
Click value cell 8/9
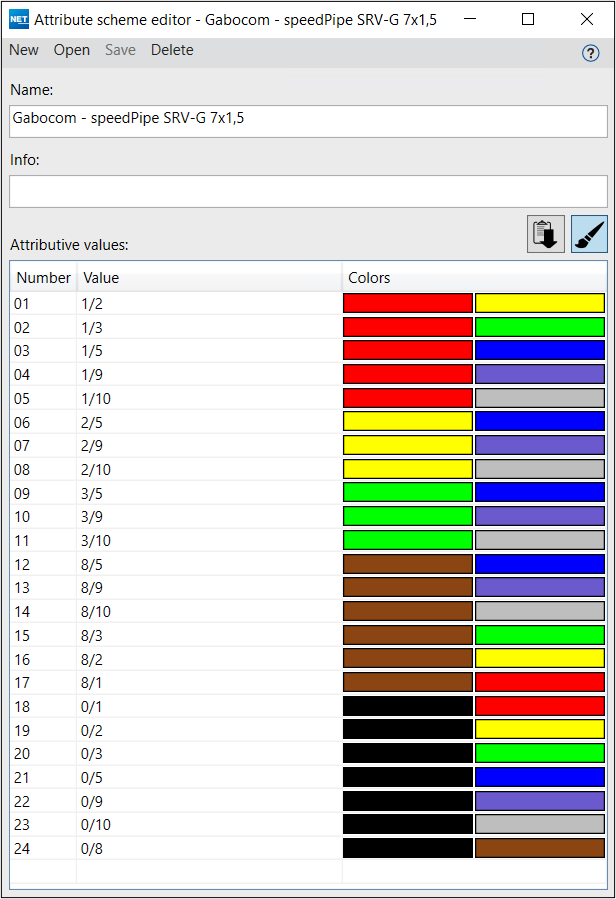click(209, 588)
